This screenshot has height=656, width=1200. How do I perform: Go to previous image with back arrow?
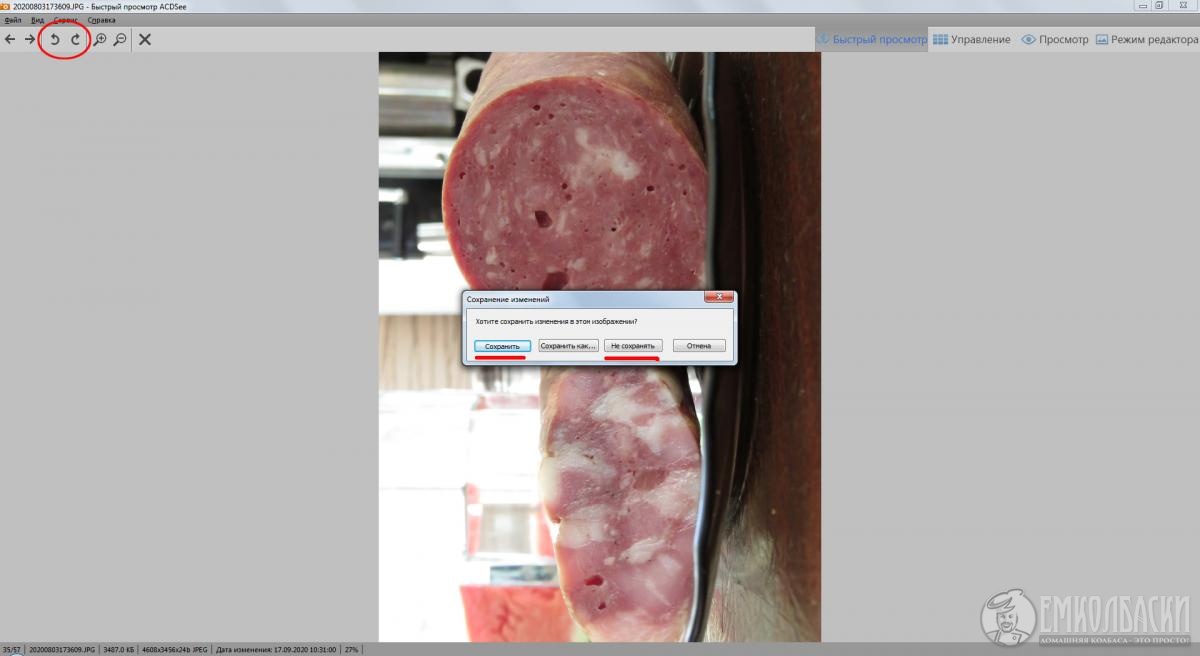[10, 40]
